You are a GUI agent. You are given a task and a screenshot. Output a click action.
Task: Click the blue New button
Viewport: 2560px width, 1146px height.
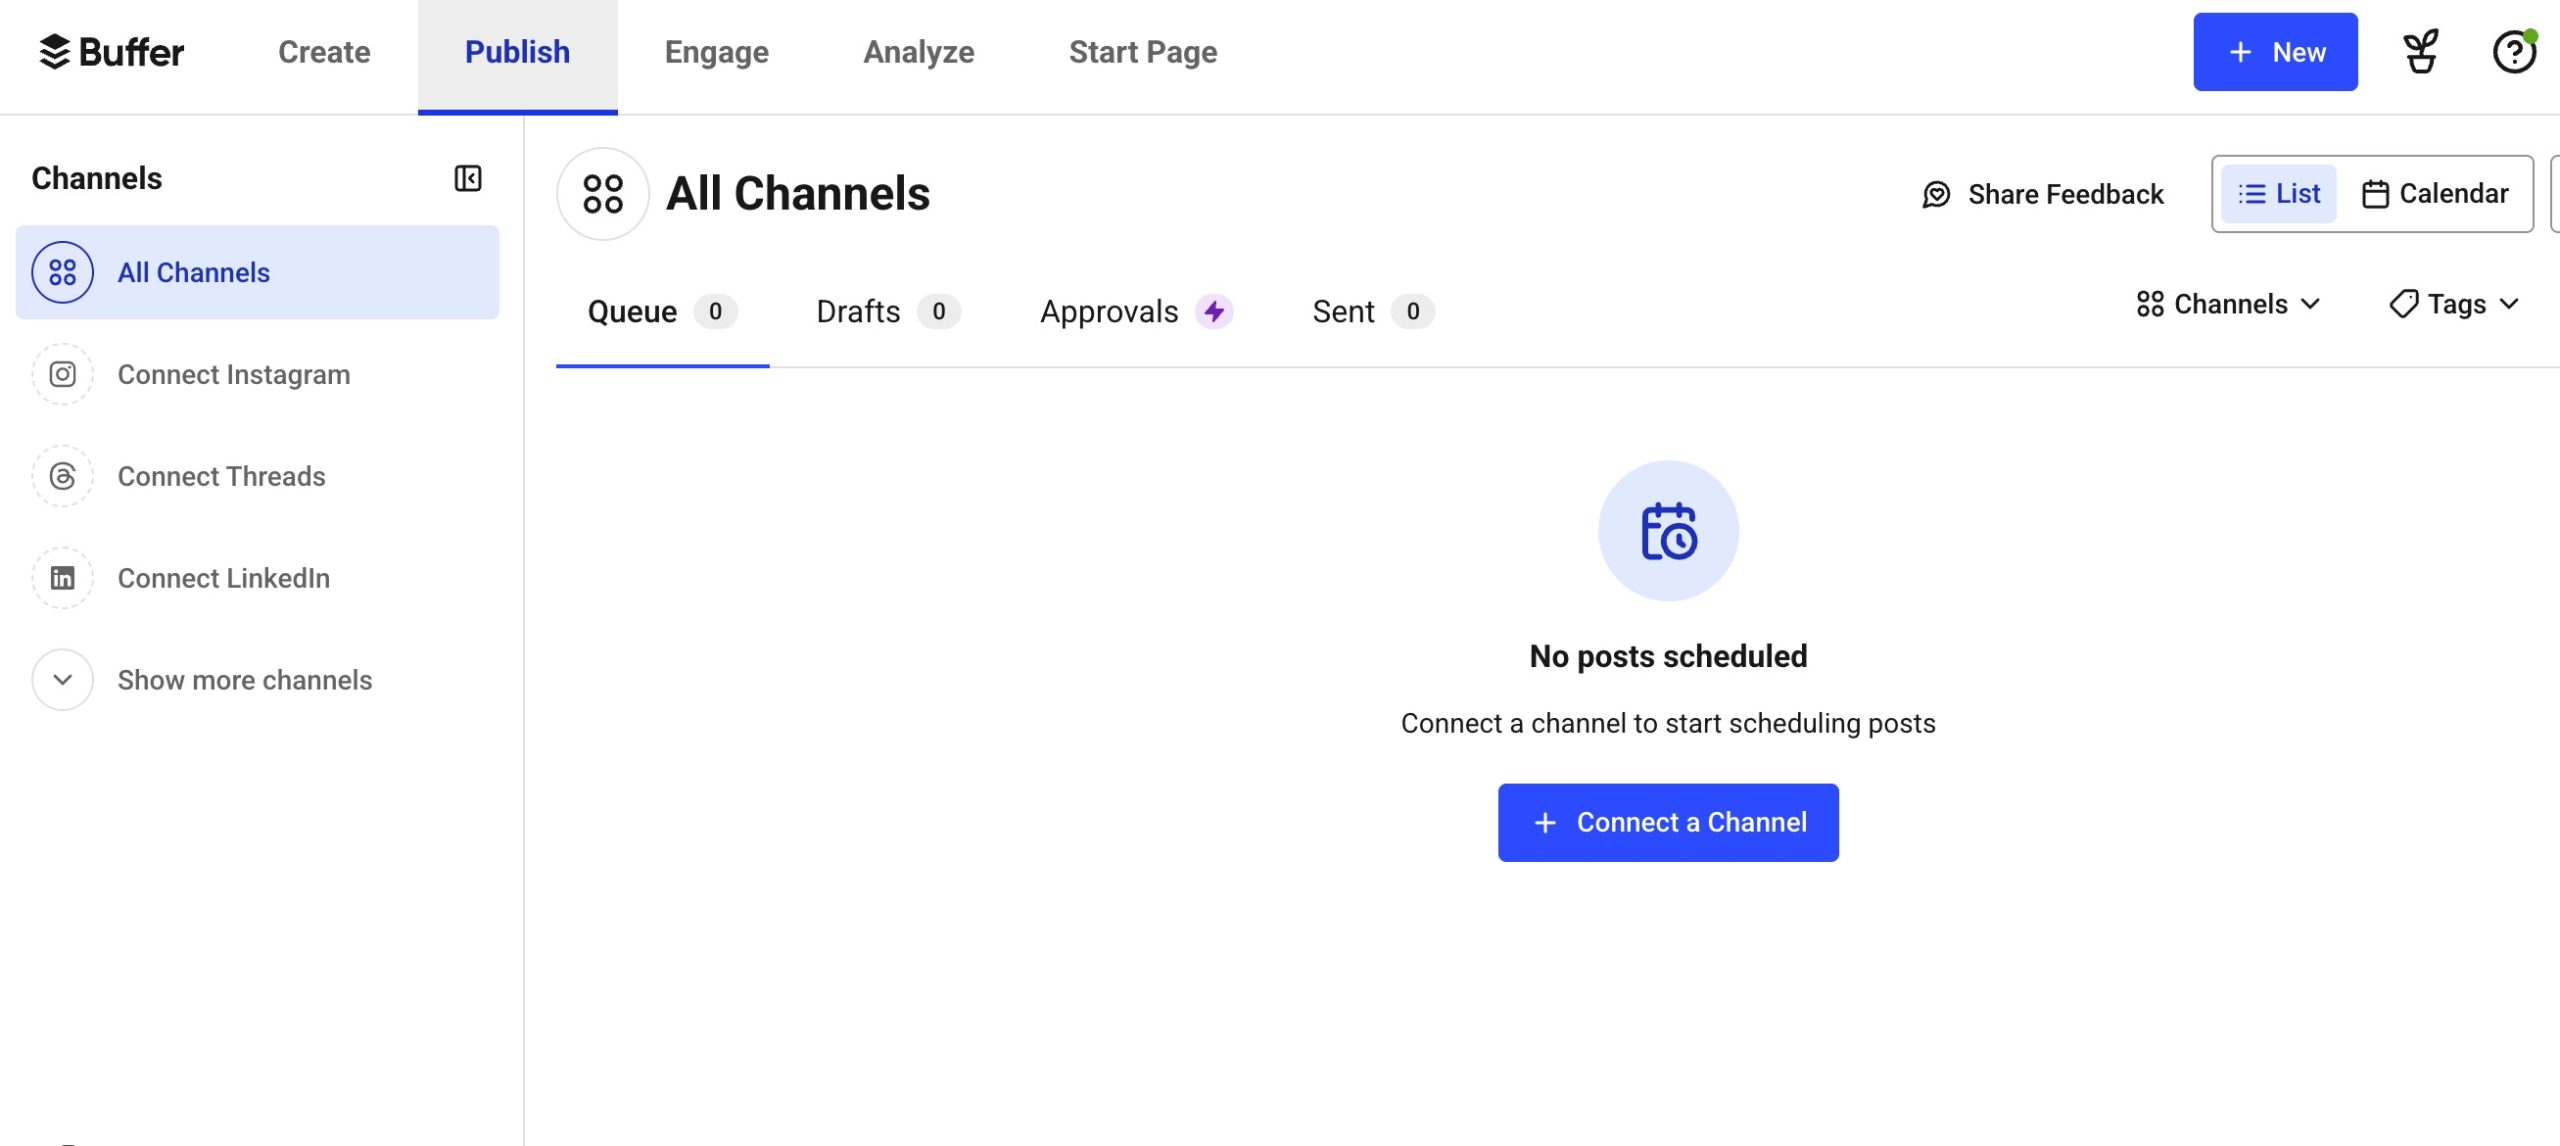click(x=2275, y=52)
